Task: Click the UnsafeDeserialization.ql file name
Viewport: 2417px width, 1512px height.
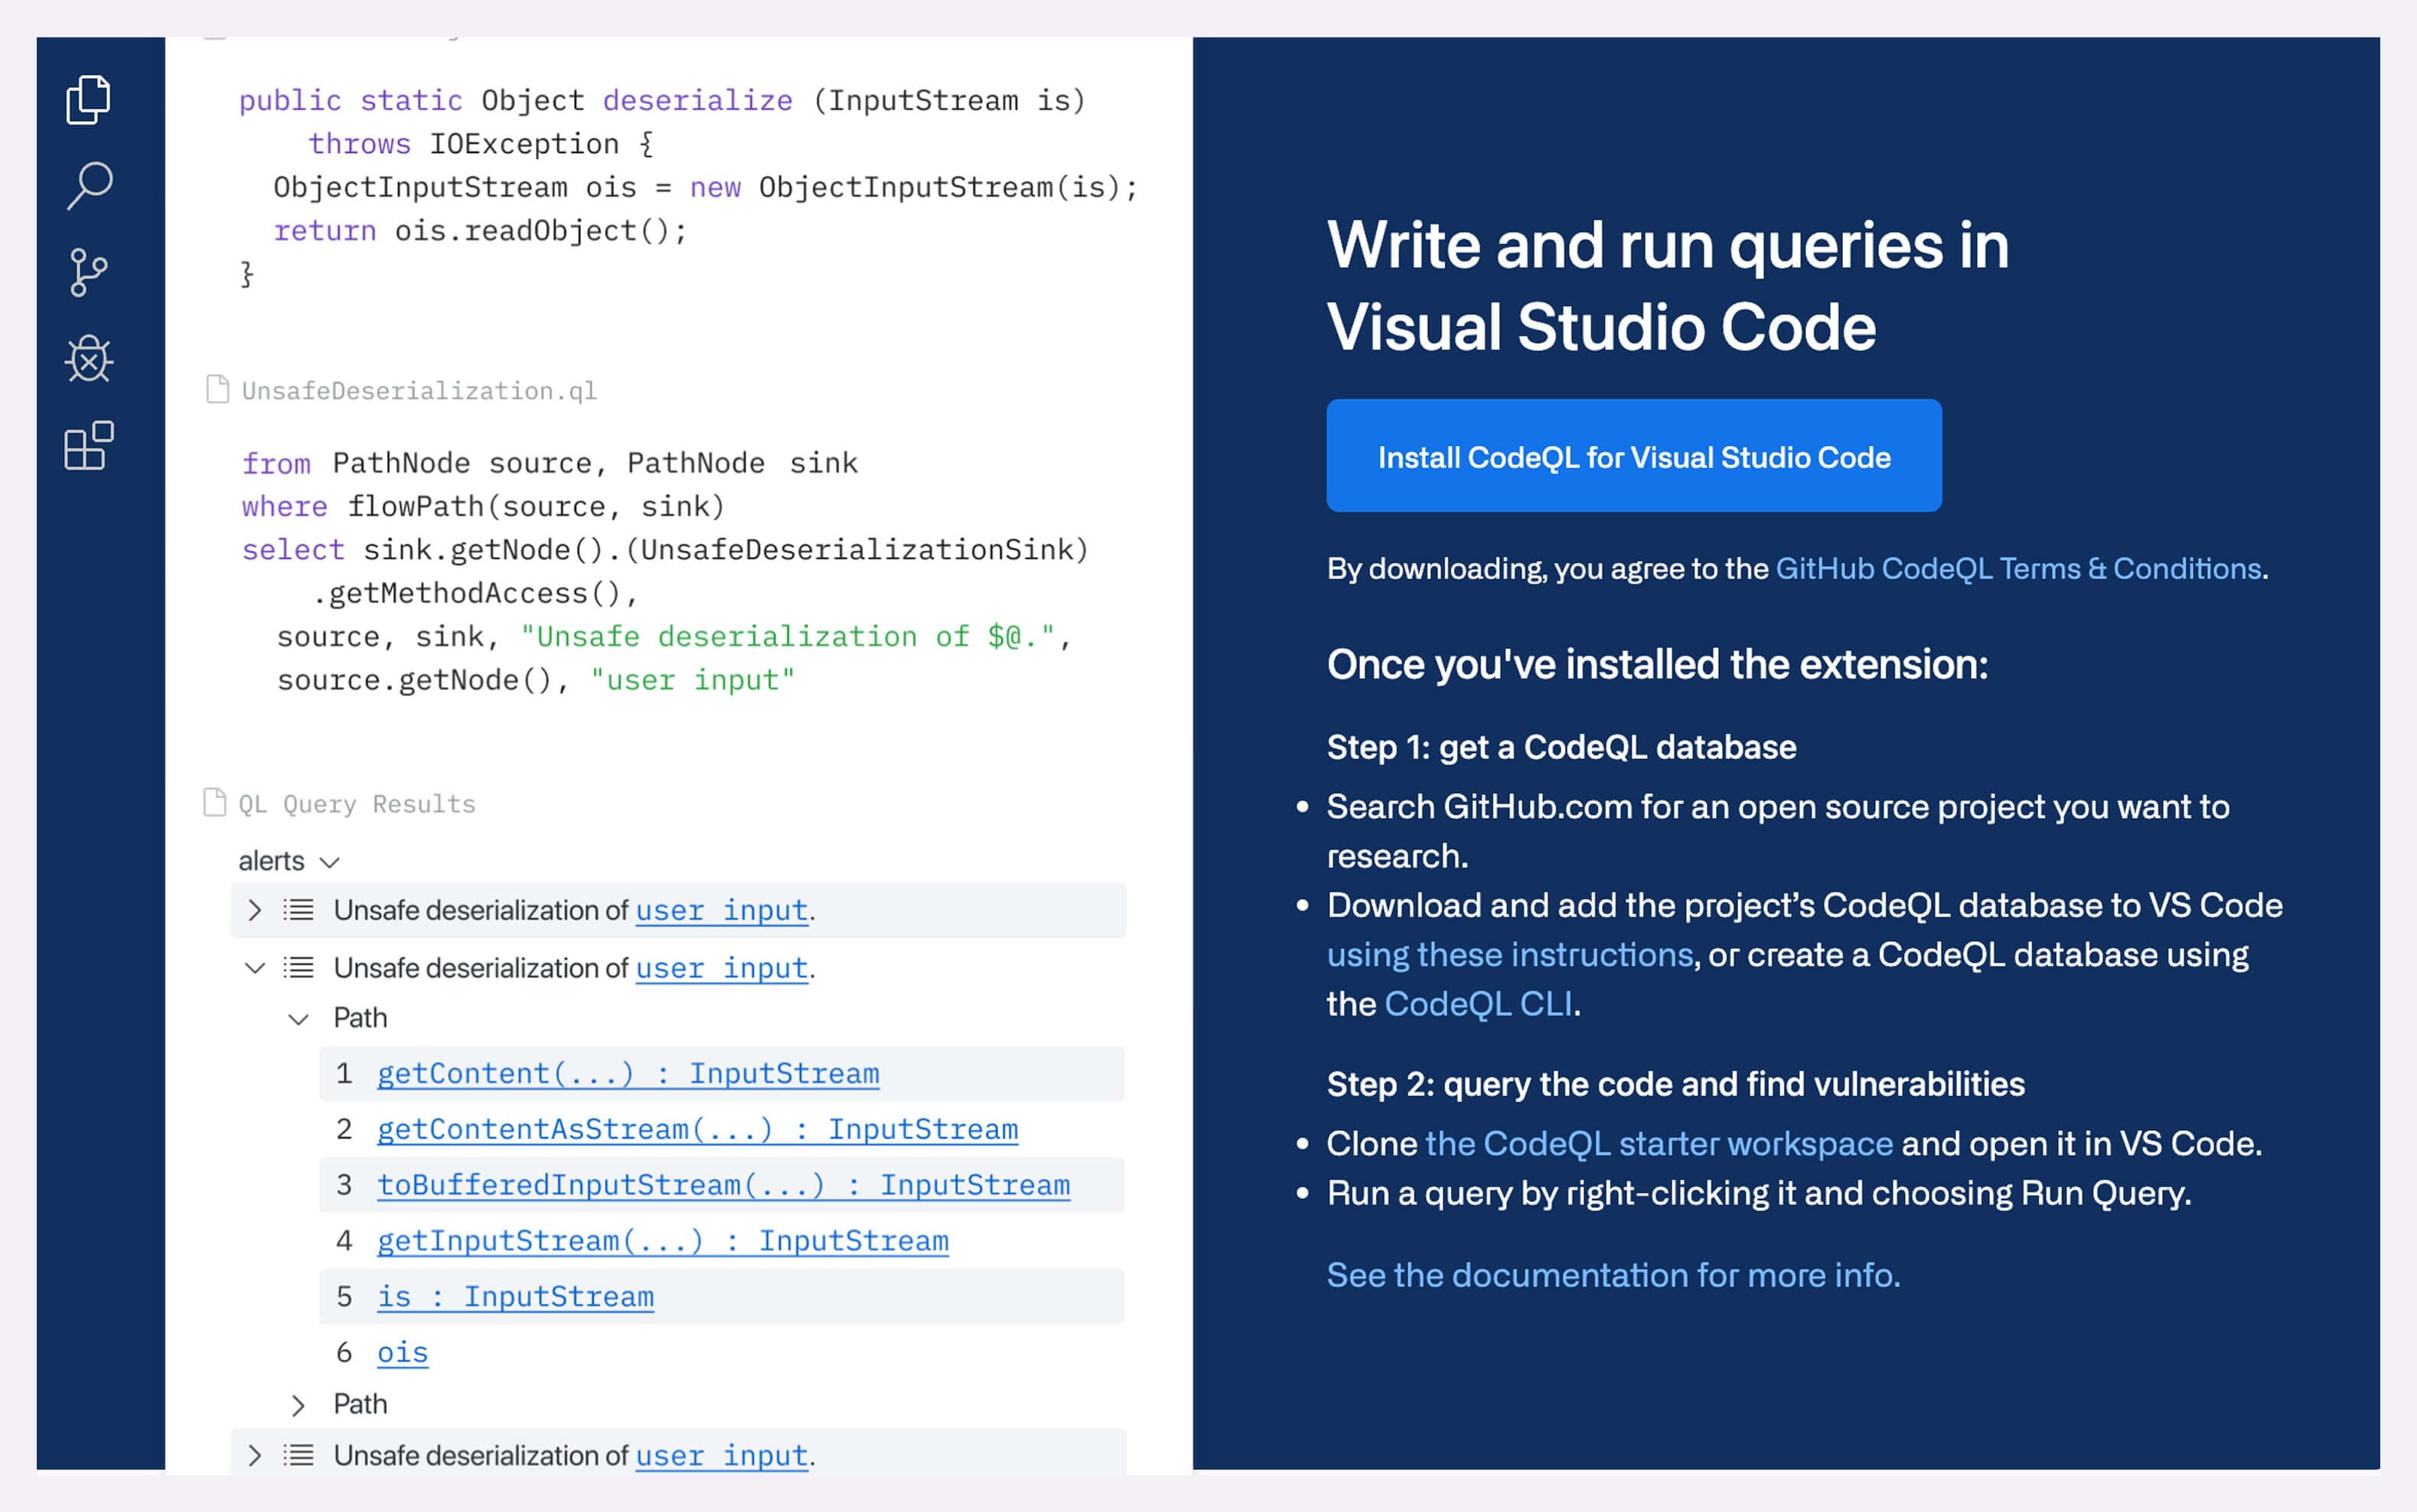Action: [x=419, y=390]
